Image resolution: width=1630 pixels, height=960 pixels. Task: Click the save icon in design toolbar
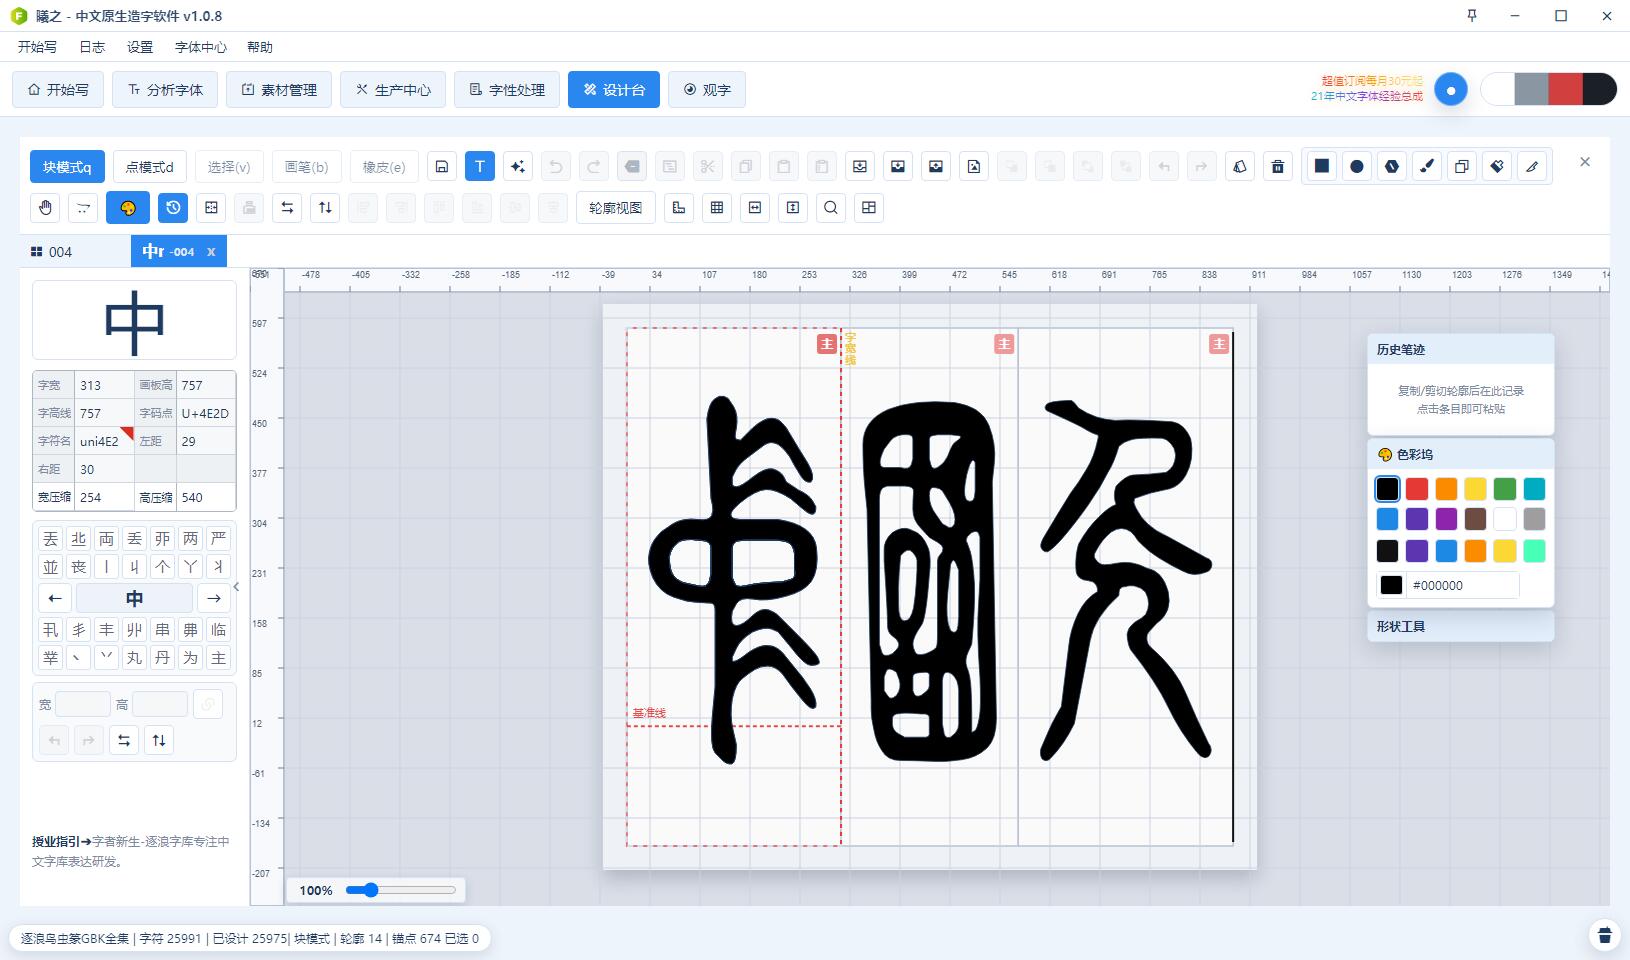[x=442, y=167]
